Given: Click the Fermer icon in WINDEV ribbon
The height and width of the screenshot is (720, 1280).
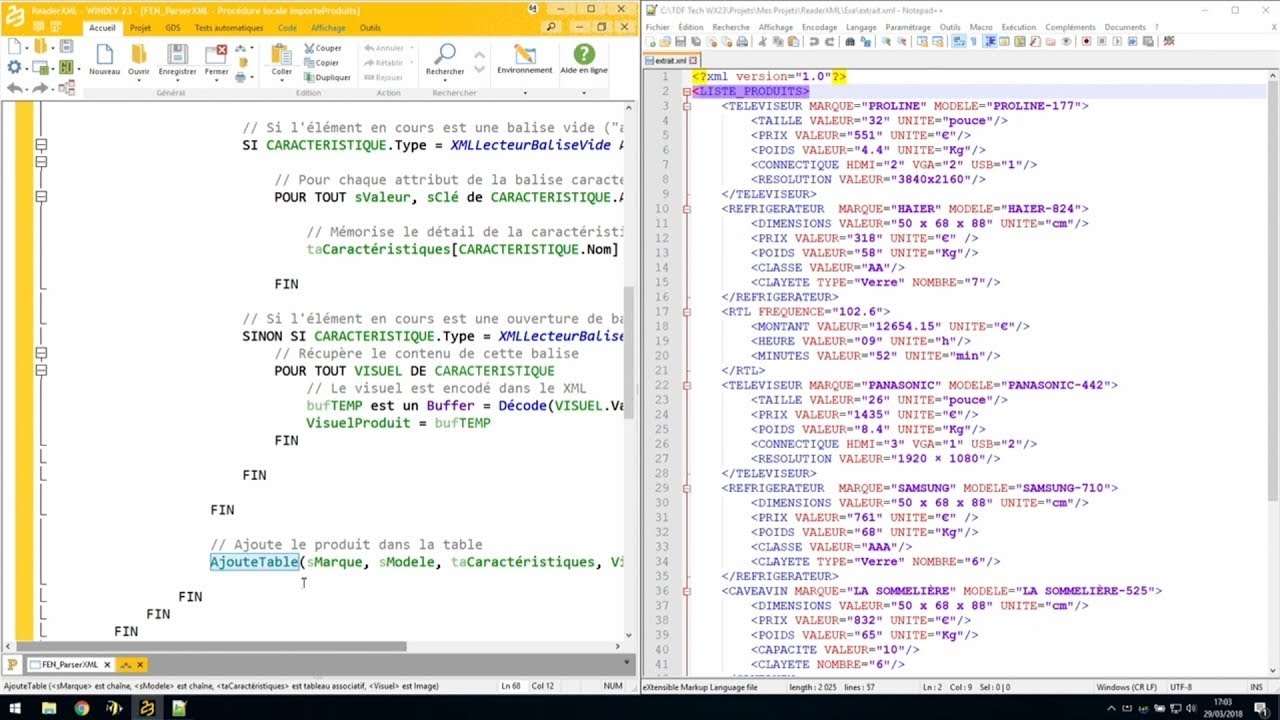Looking at the screenshot, I should 216,54.
